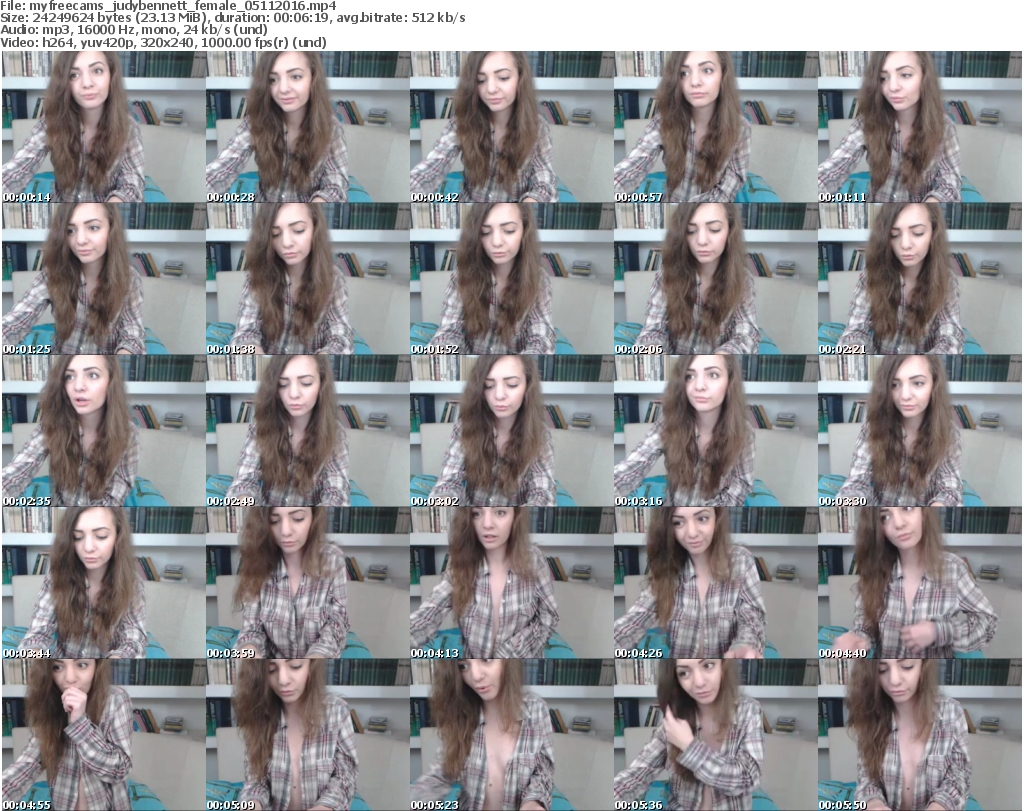Pick the last thumbnail stamped 00:05:50
Image resolution: width=1024 pixels, height=811 pixels.
920,735
